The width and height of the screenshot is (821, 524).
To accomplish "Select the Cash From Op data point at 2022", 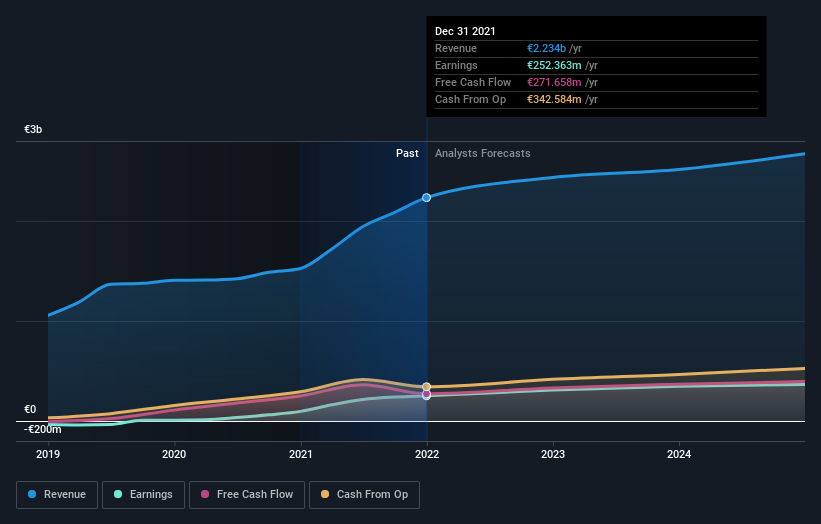I will pyautogui.click(x=427, y=387).
